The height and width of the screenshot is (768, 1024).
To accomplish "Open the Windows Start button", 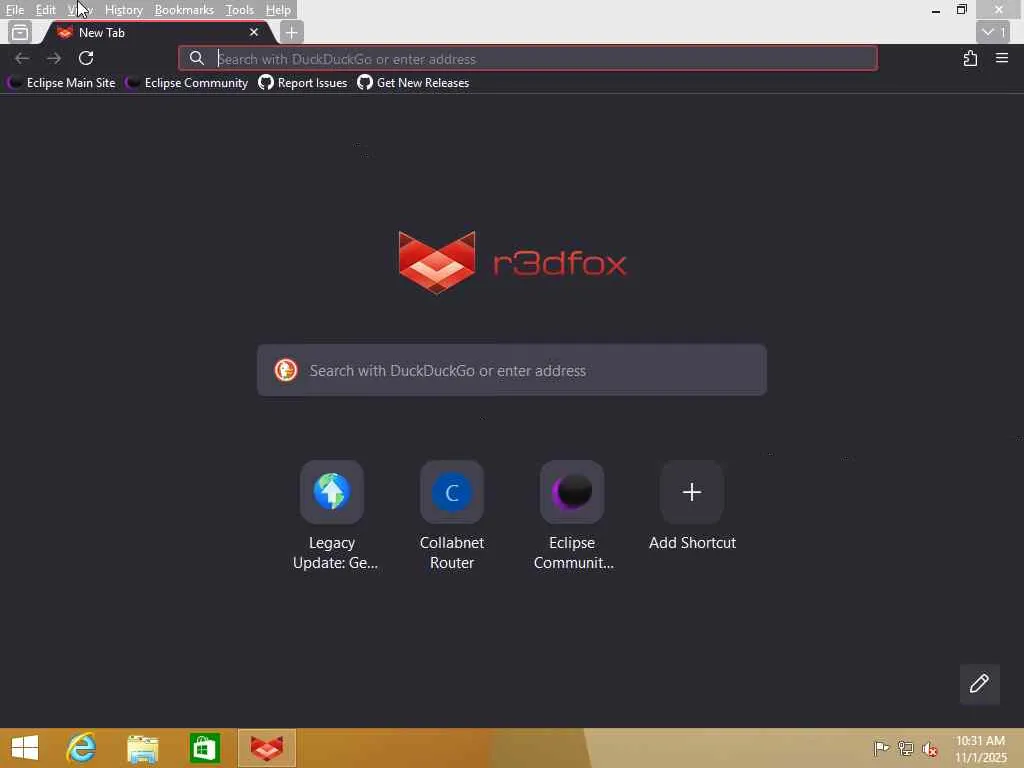I will [x=25, y=748].
